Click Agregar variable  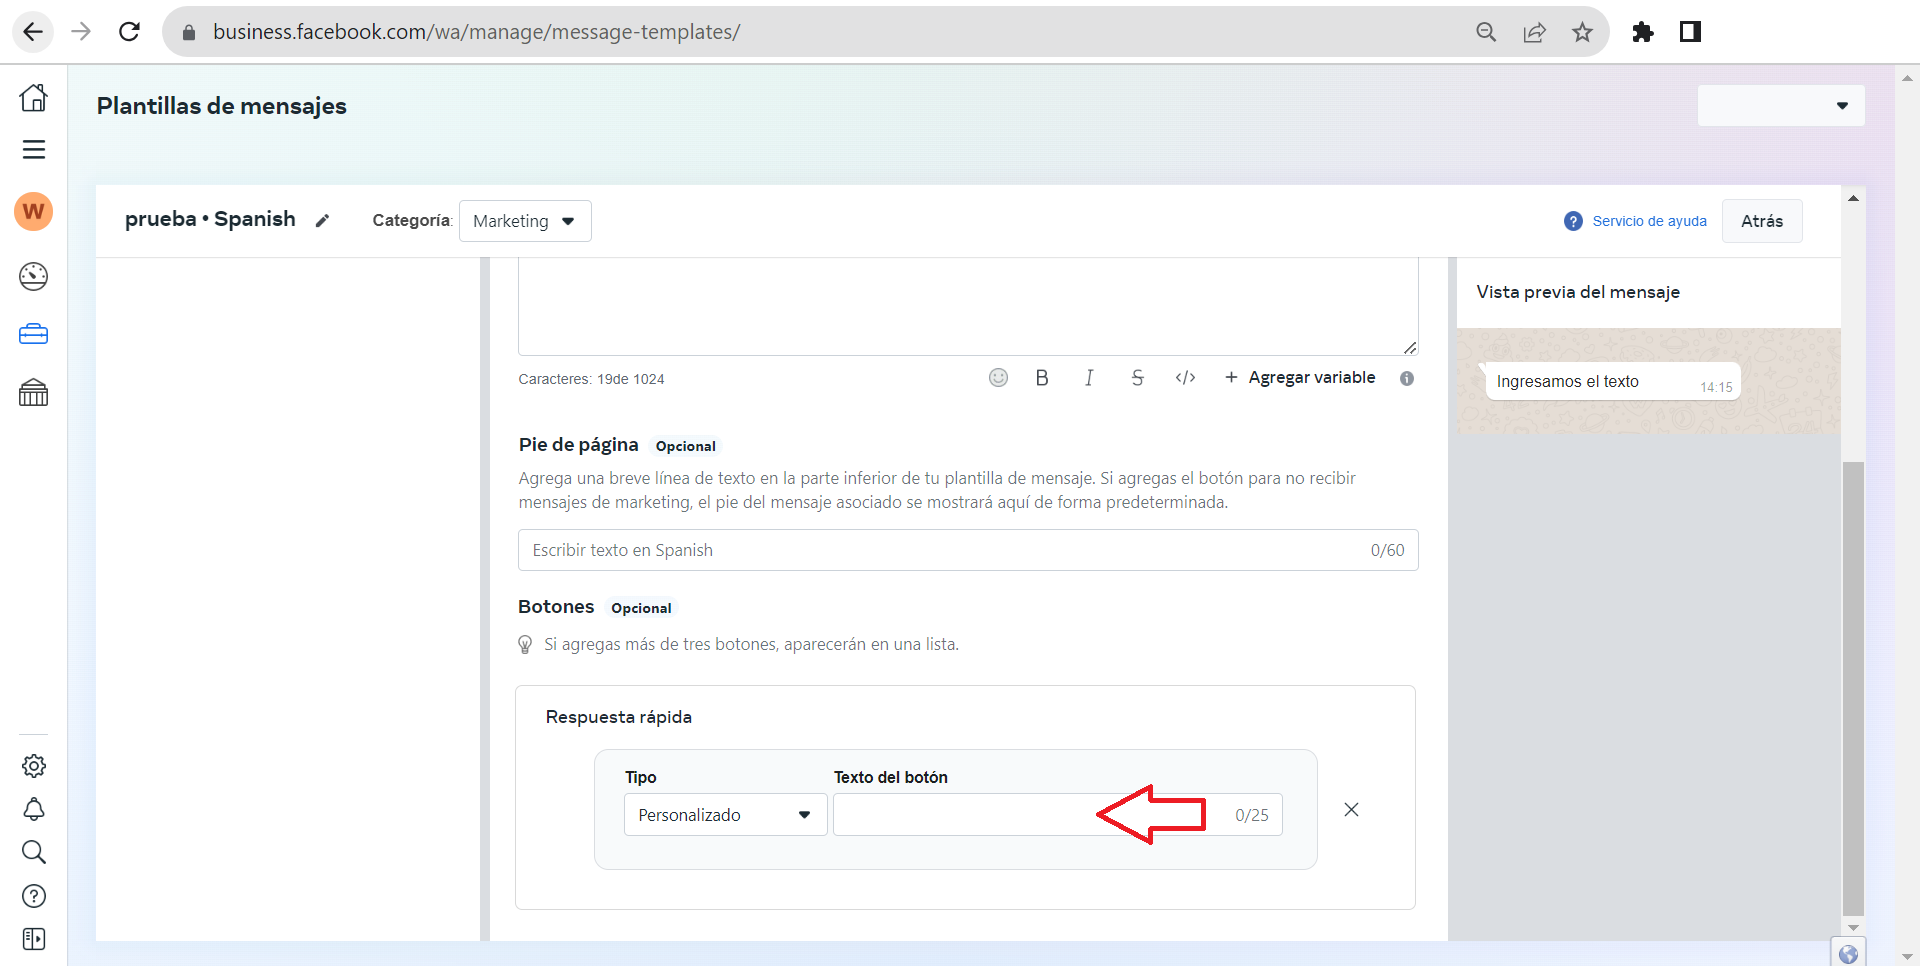click(x=1300, y=378)
